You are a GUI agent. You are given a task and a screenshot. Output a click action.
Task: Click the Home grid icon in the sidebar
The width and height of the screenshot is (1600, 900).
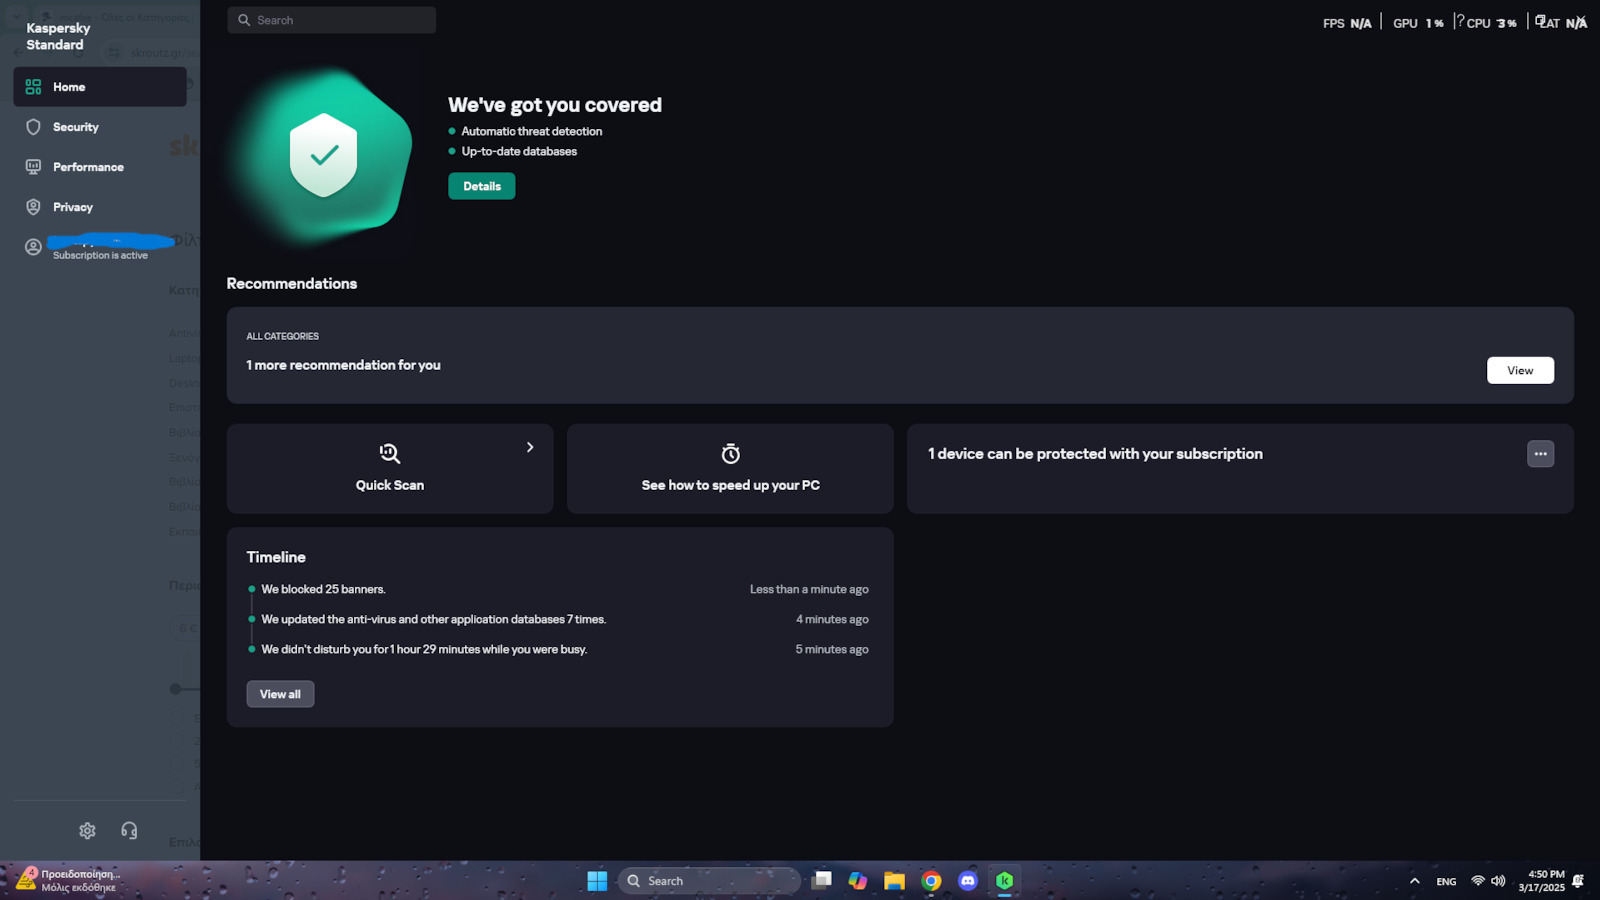[x=33, y=87]
